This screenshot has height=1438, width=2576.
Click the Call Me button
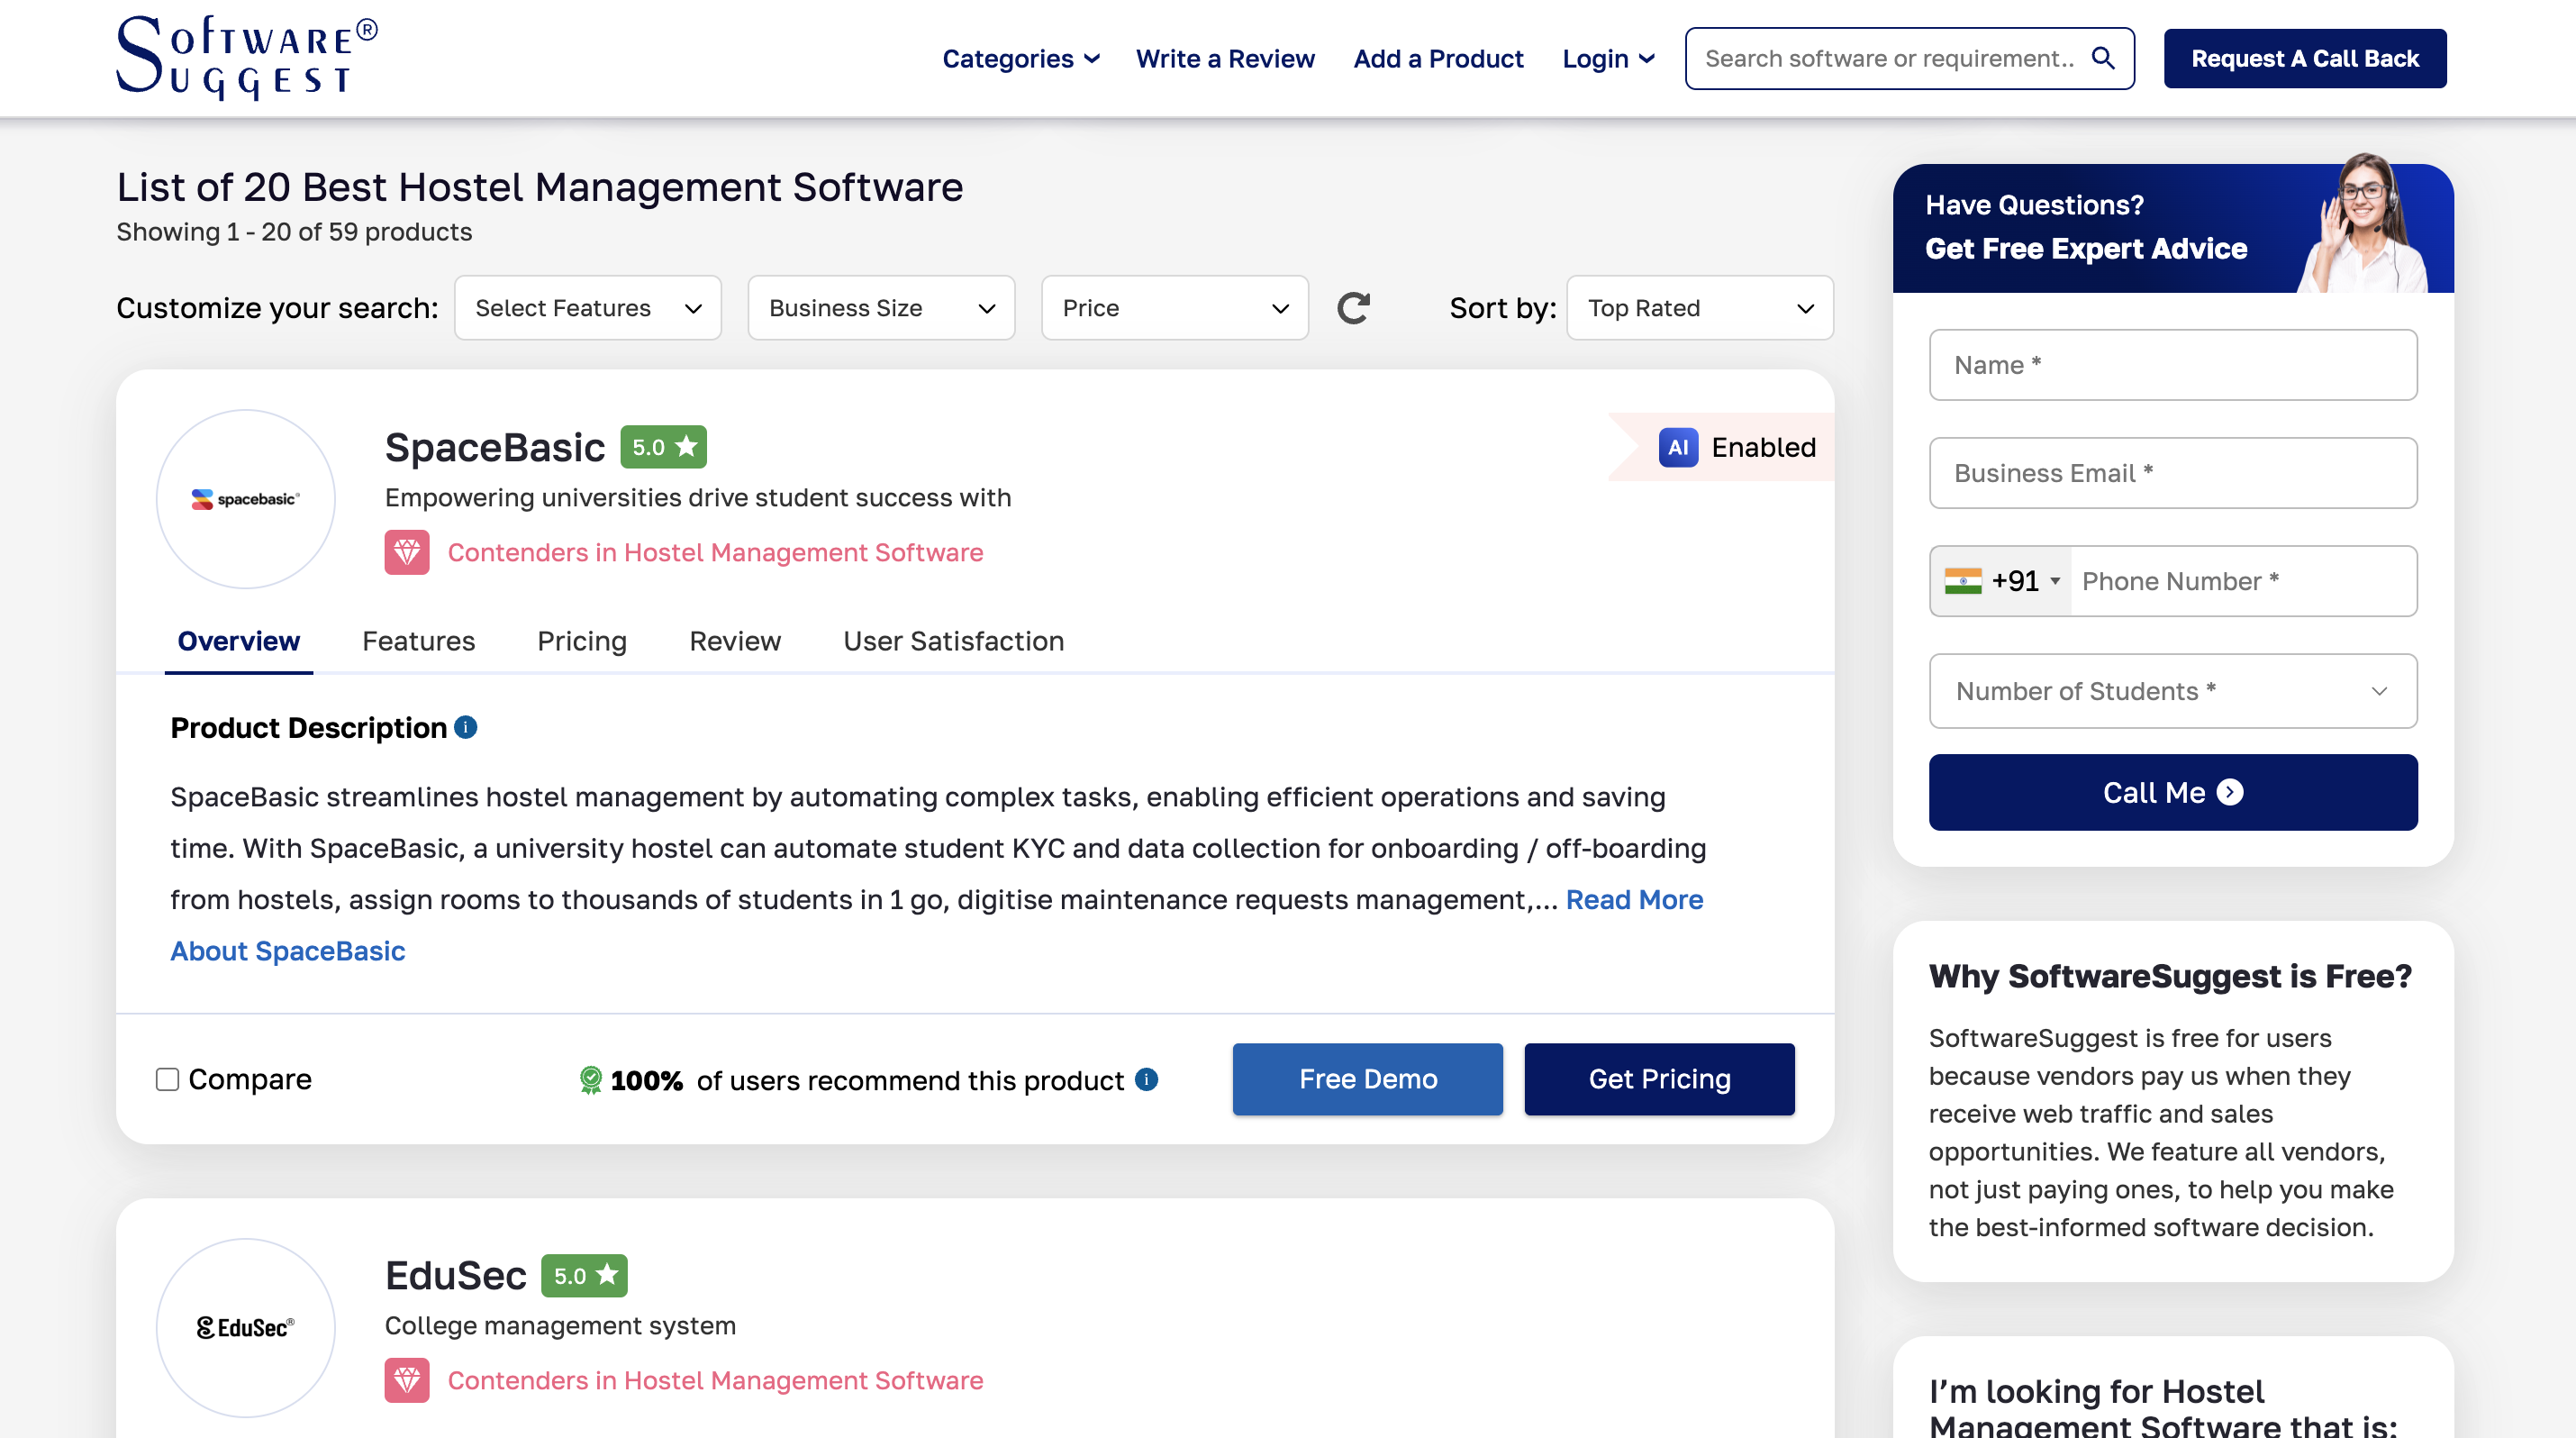tap(2173, 792)
